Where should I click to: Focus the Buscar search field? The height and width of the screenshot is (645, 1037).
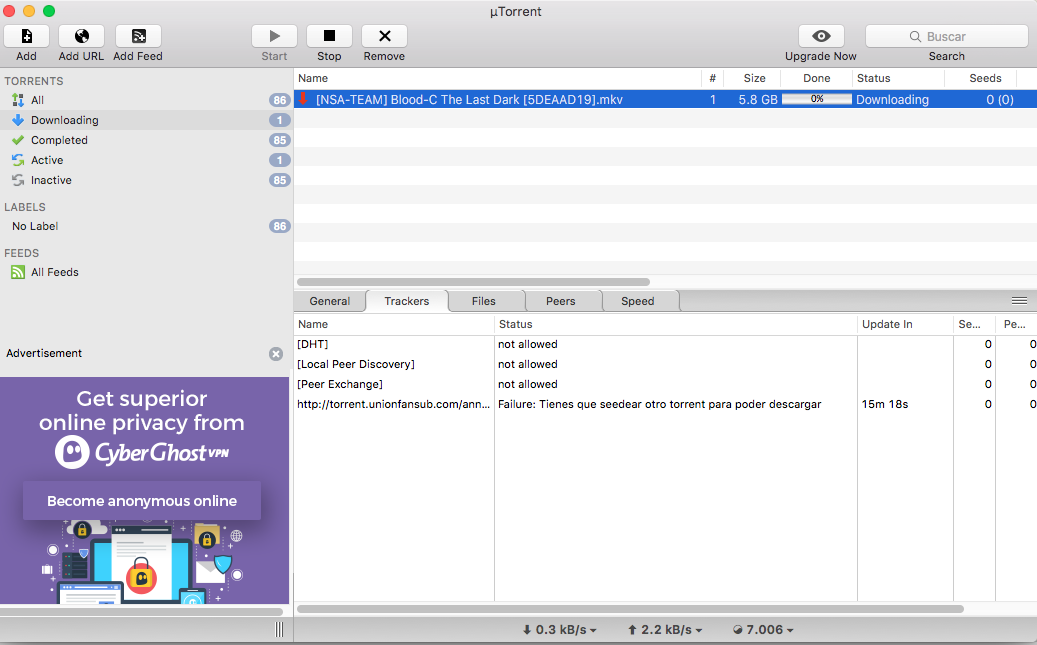pyautogui.click(x=946, y=36)
